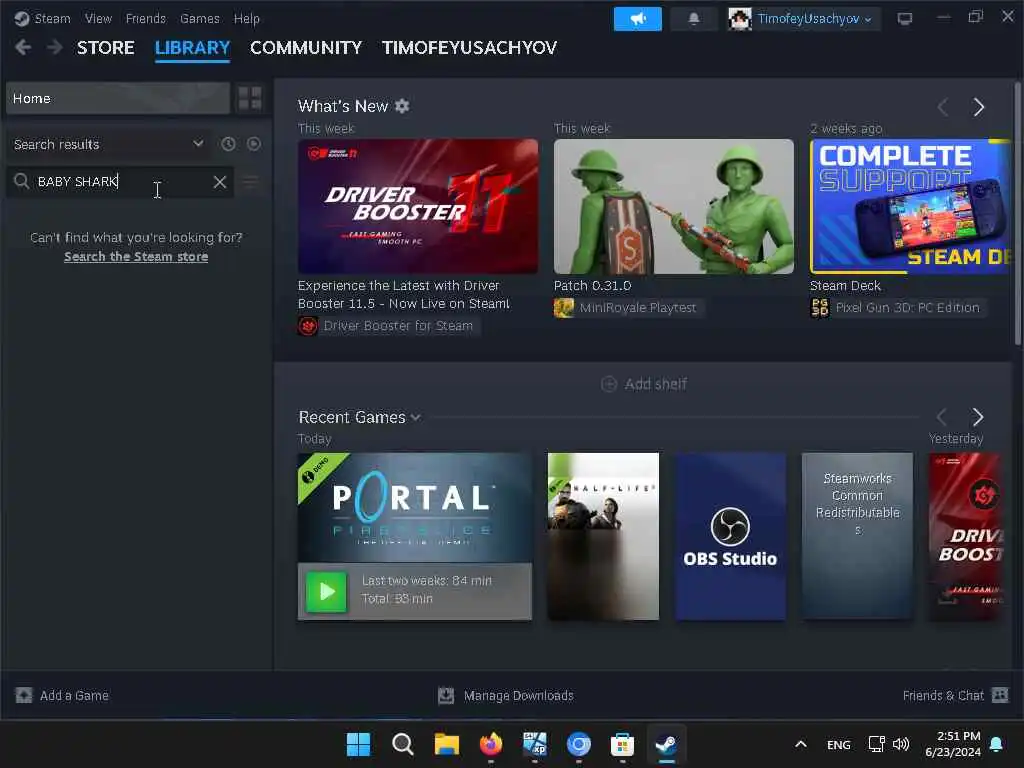
Task: Open the Steam menu
Action: (52, 19)
